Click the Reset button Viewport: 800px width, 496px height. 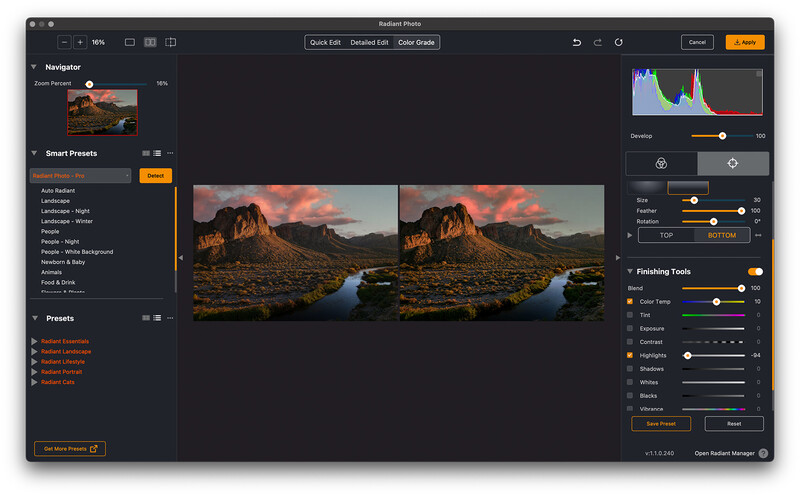[x=734, y=424]
